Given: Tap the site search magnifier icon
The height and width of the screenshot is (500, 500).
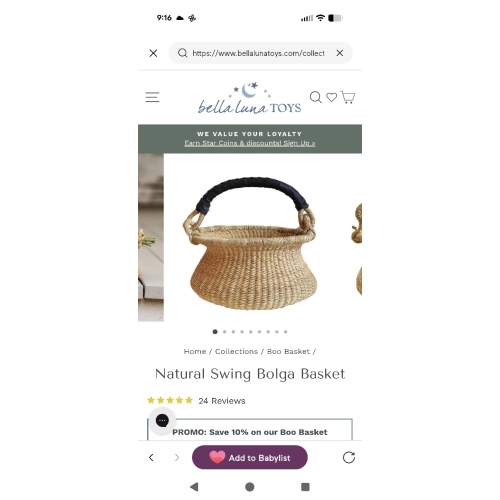Looking at the screenshot, I should point(315,97).
